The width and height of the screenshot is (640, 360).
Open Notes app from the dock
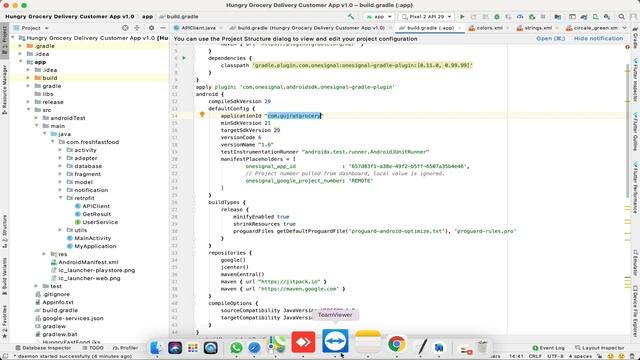click(368, 342)
